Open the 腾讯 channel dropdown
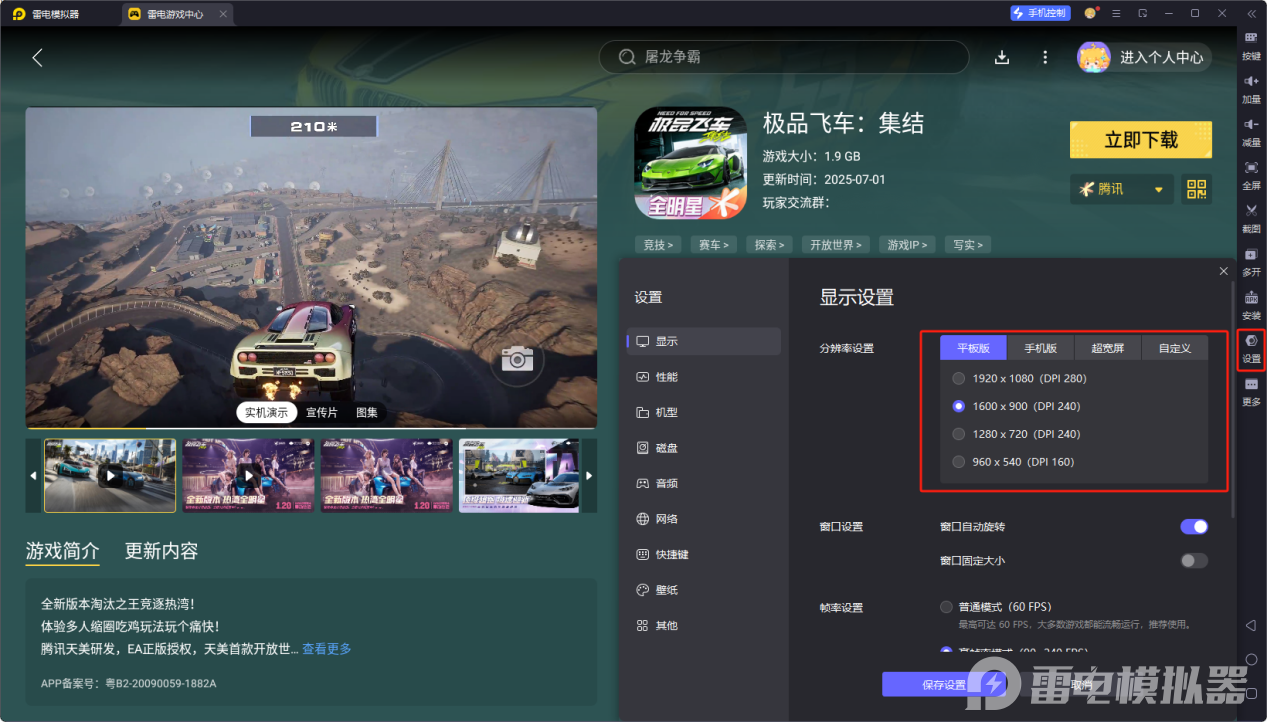This screenshot has width=1267, height=722. pyautogui.click(x=1121, y=189)
